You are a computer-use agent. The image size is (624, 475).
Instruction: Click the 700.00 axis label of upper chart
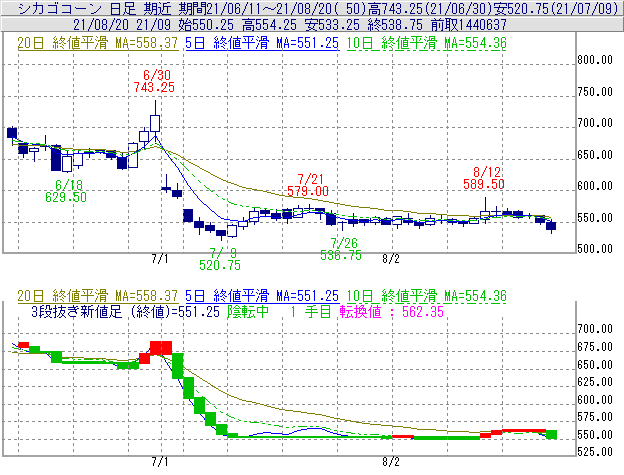[595, 123]
